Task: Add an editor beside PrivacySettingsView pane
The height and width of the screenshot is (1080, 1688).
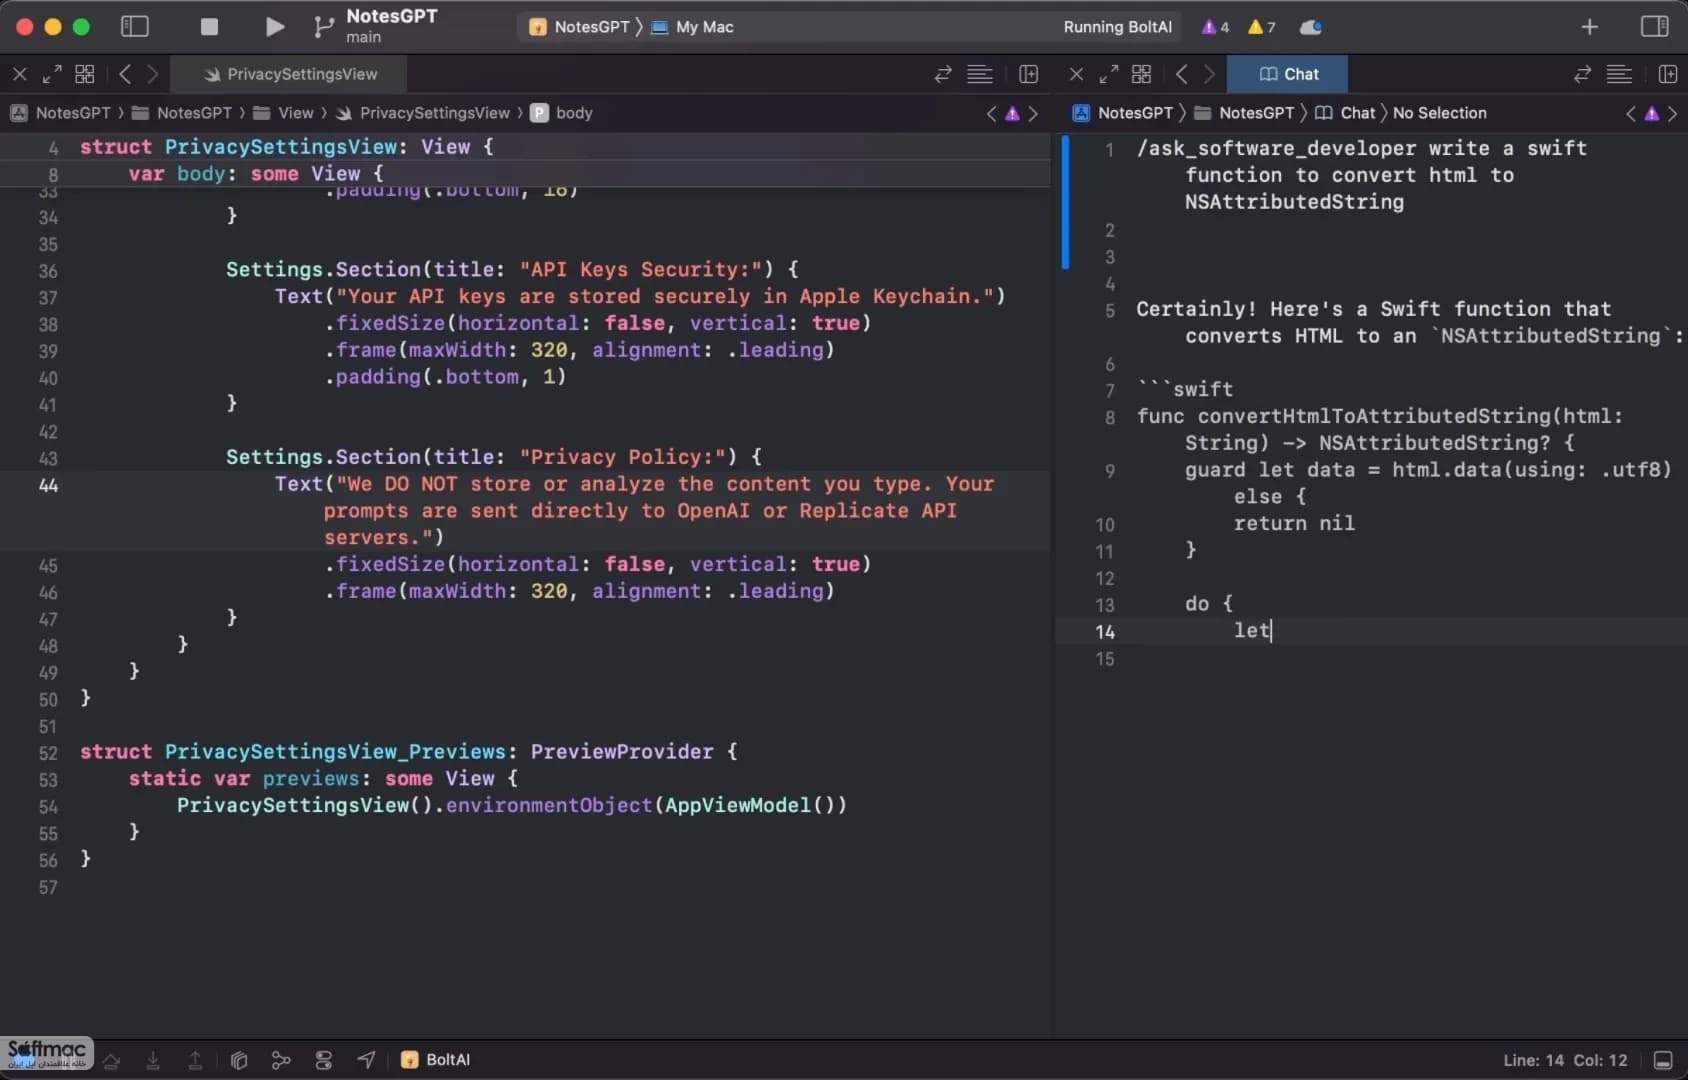Action: point(1028,74)
